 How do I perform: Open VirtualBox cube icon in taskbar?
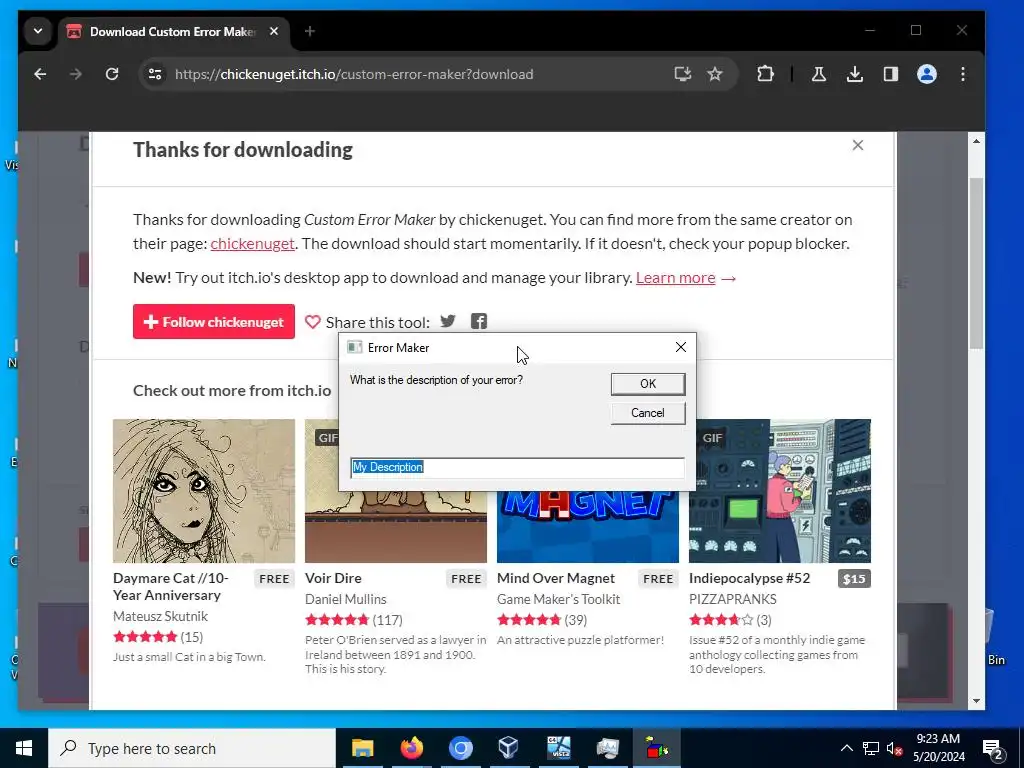tap(509, 748)
